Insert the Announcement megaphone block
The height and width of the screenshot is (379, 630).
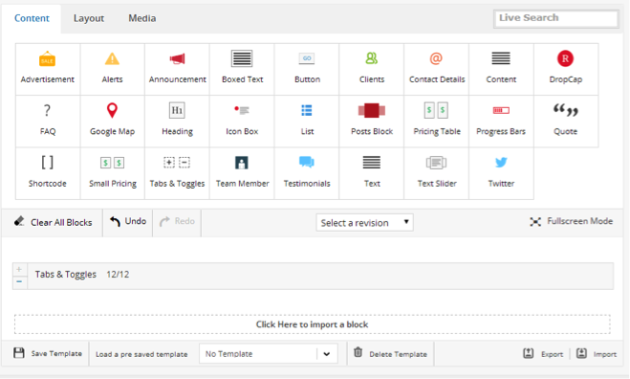click(177, 69)
